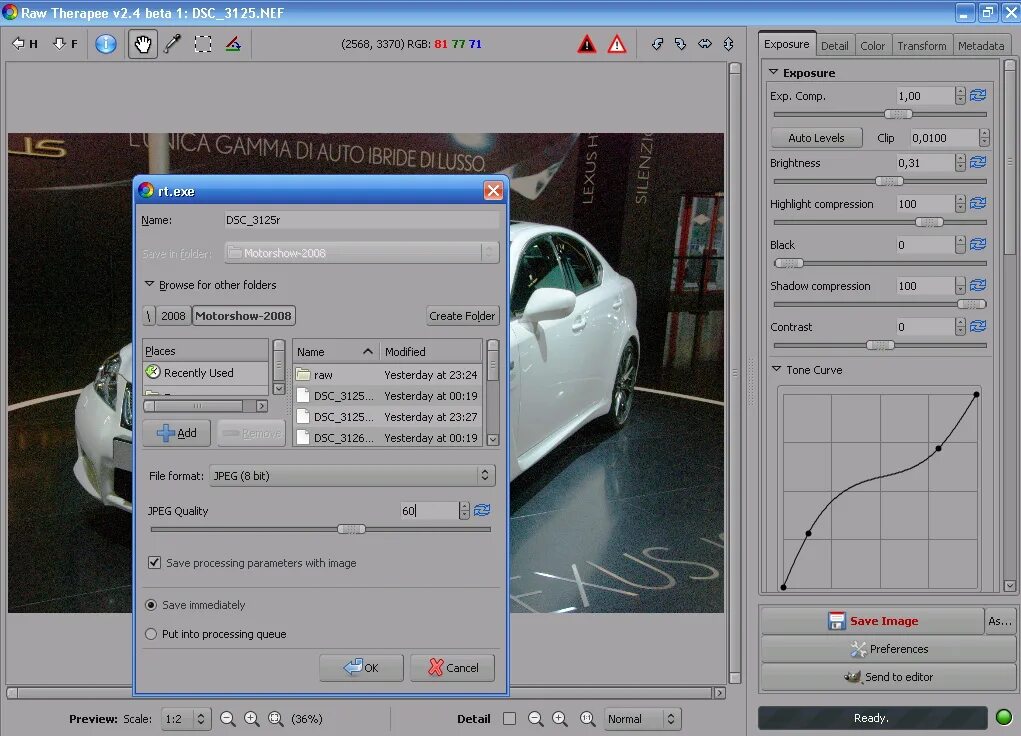1021x736 pixels.
Task: Click Create Folder button
Action: (462, 316)
